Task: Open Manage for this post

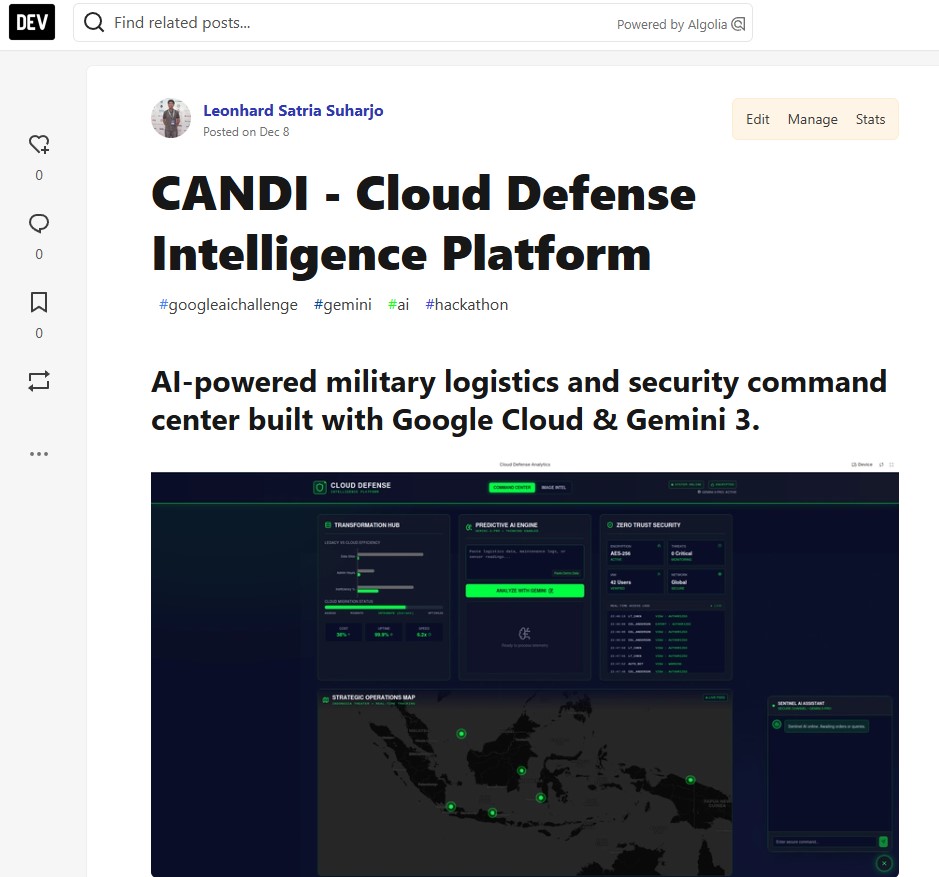Action: (812, 119)
